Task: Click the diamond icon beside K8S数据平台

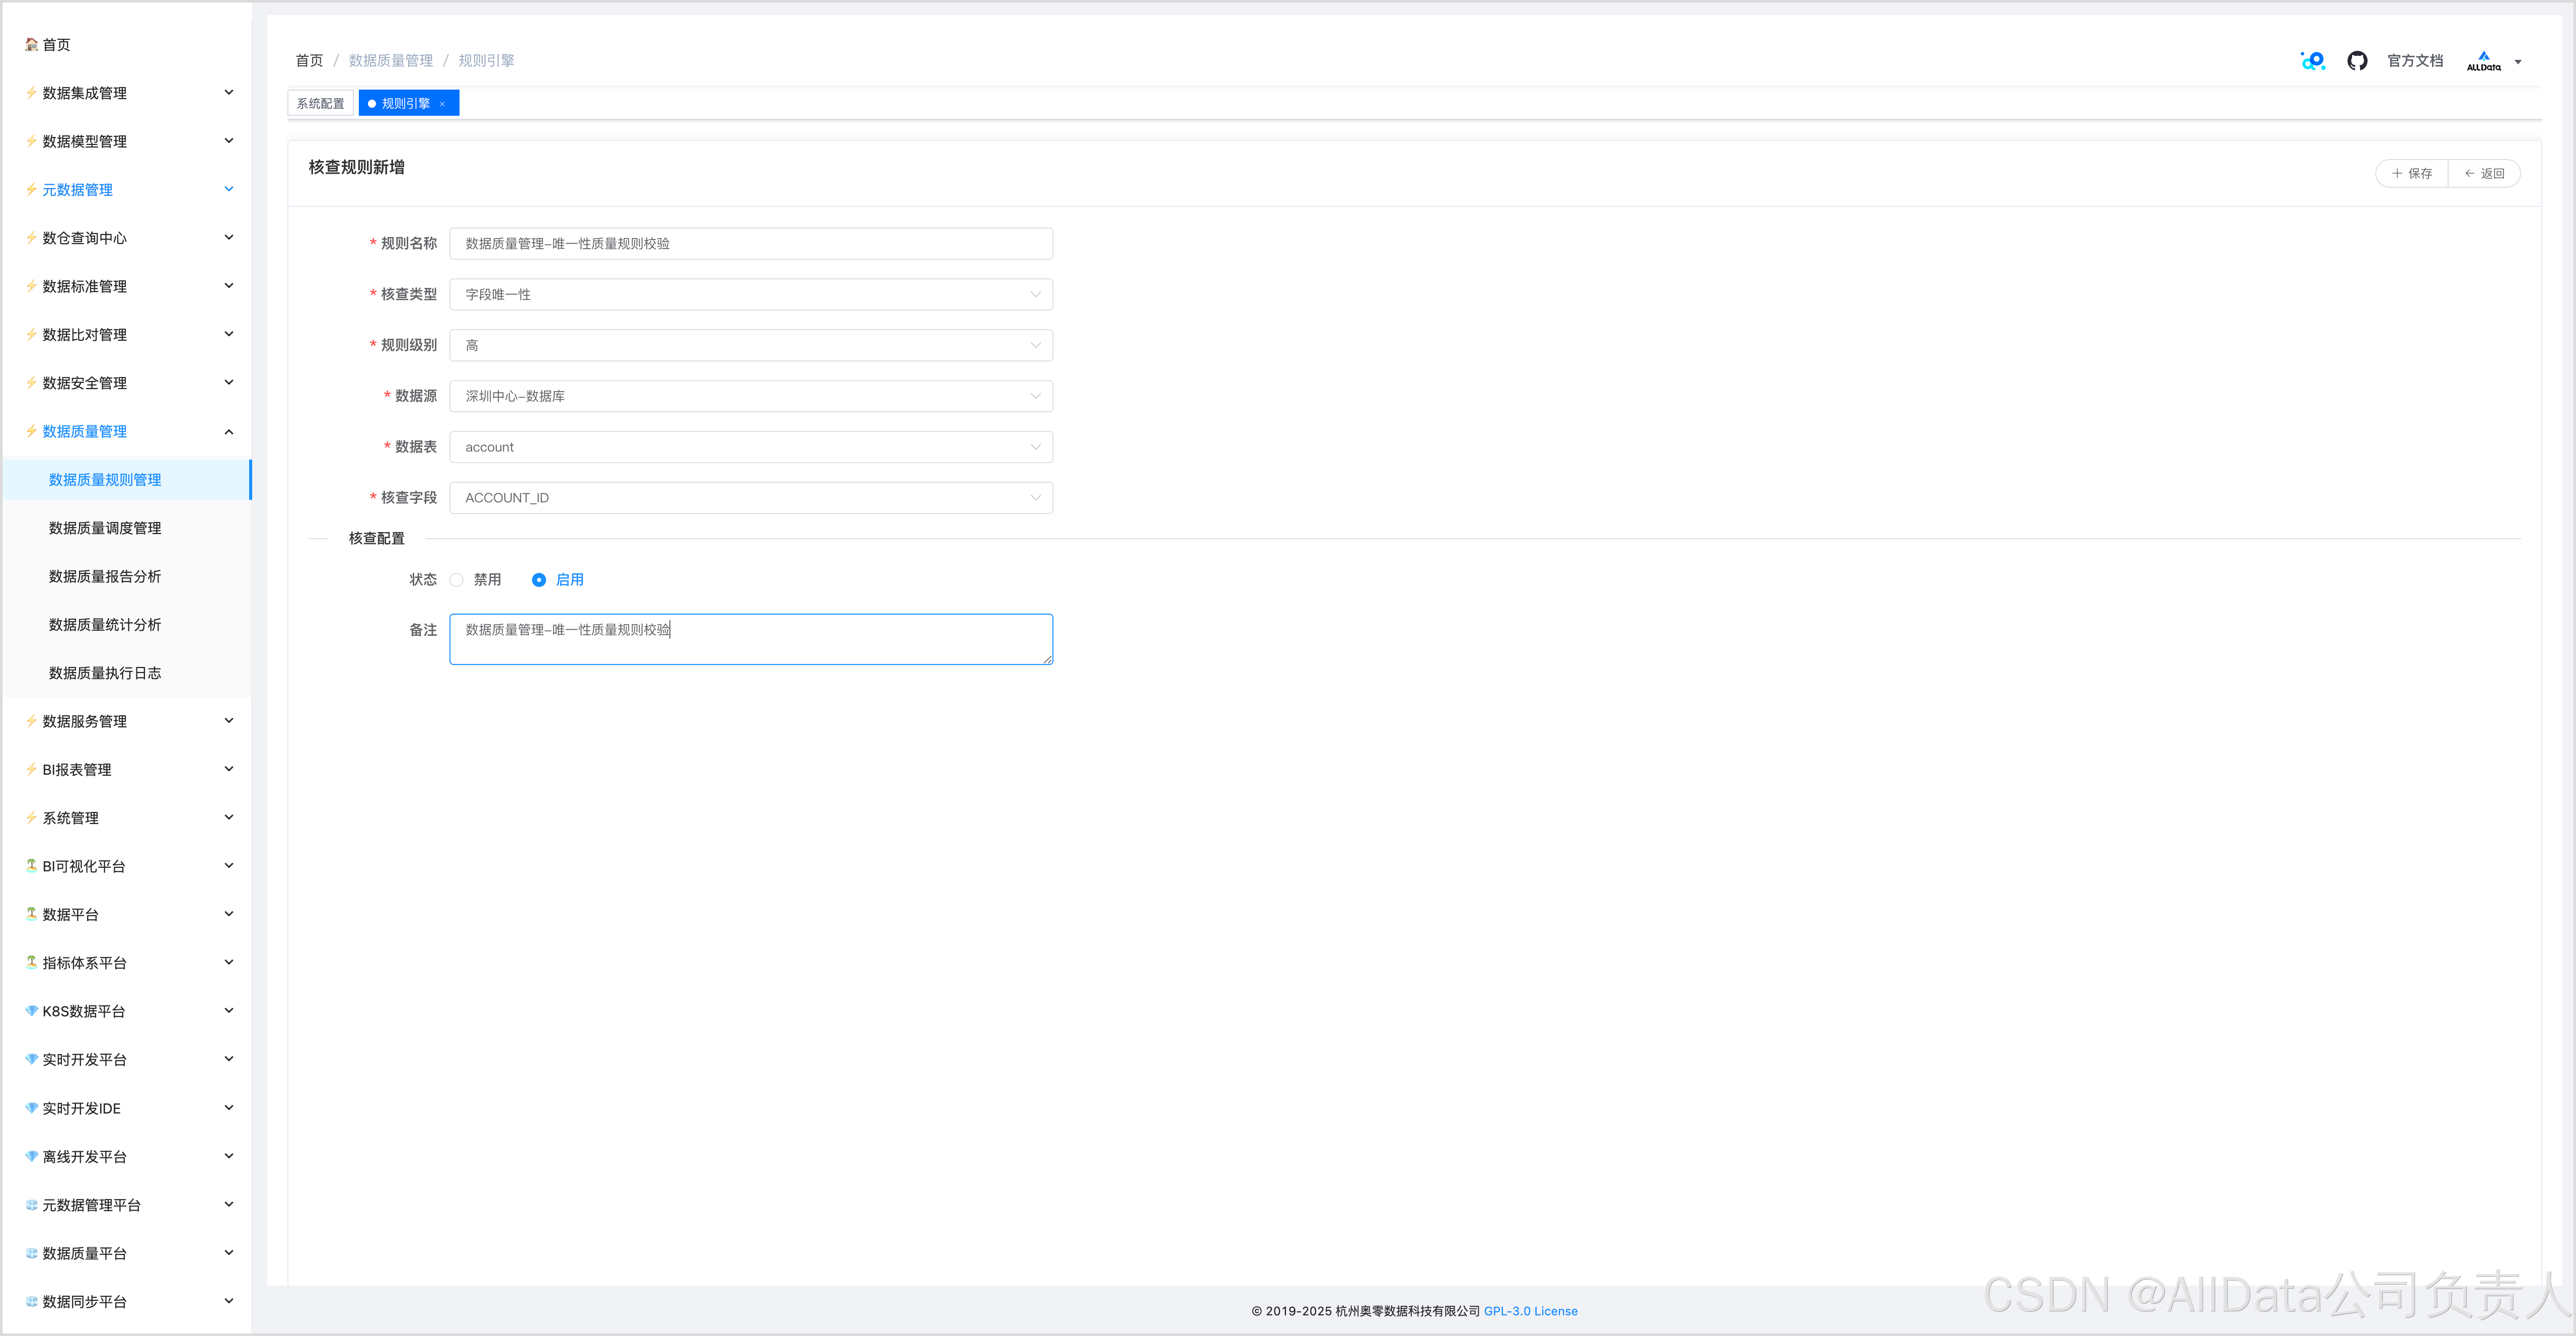Action: [32, 1011]
